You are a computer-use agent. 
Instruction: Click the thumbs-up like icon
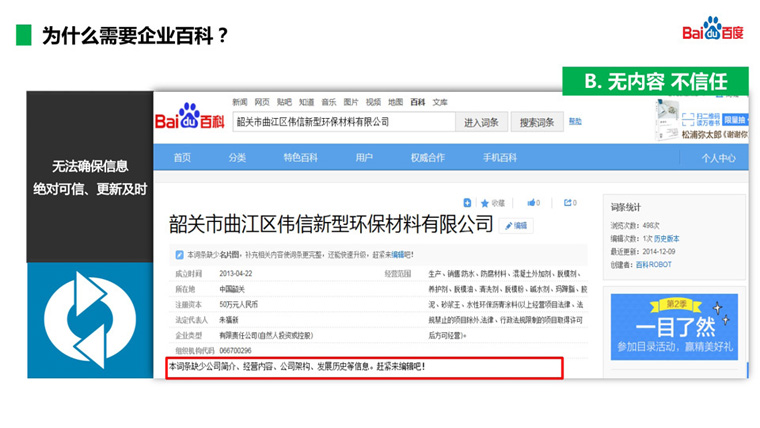531,203
